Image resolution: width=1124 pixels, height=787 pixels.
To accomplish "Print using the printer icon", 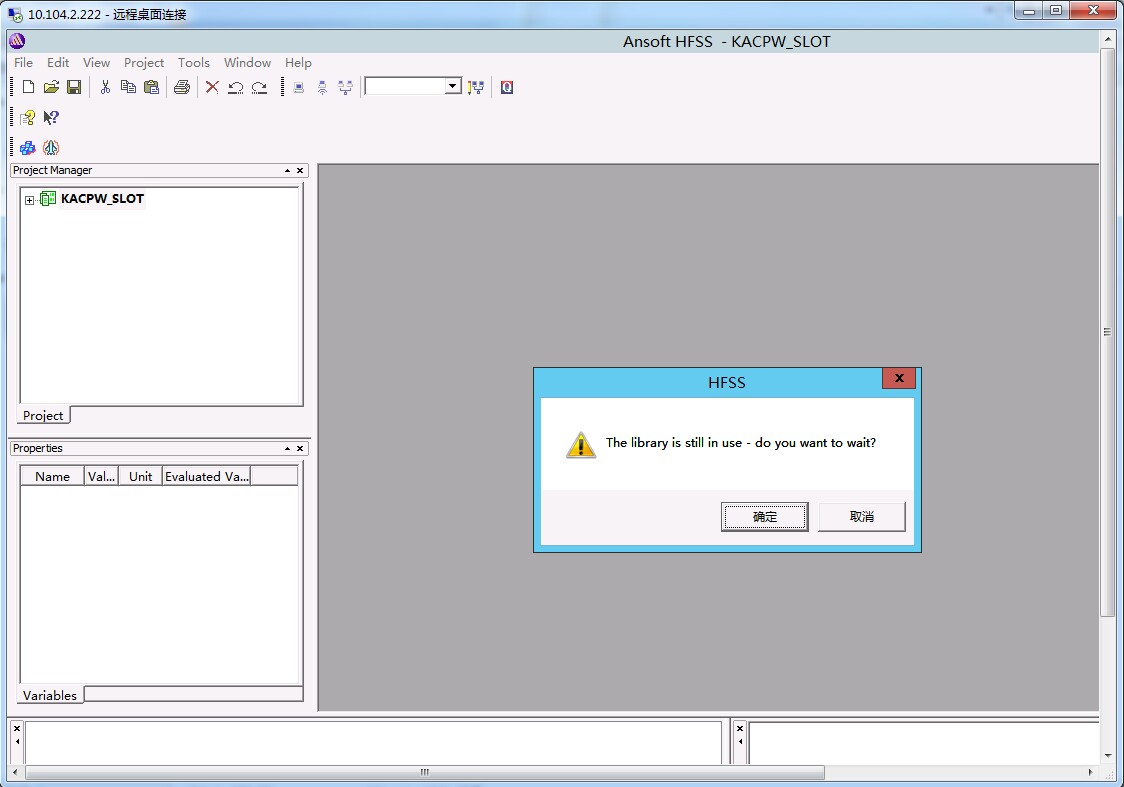I will tap(182, 87).
